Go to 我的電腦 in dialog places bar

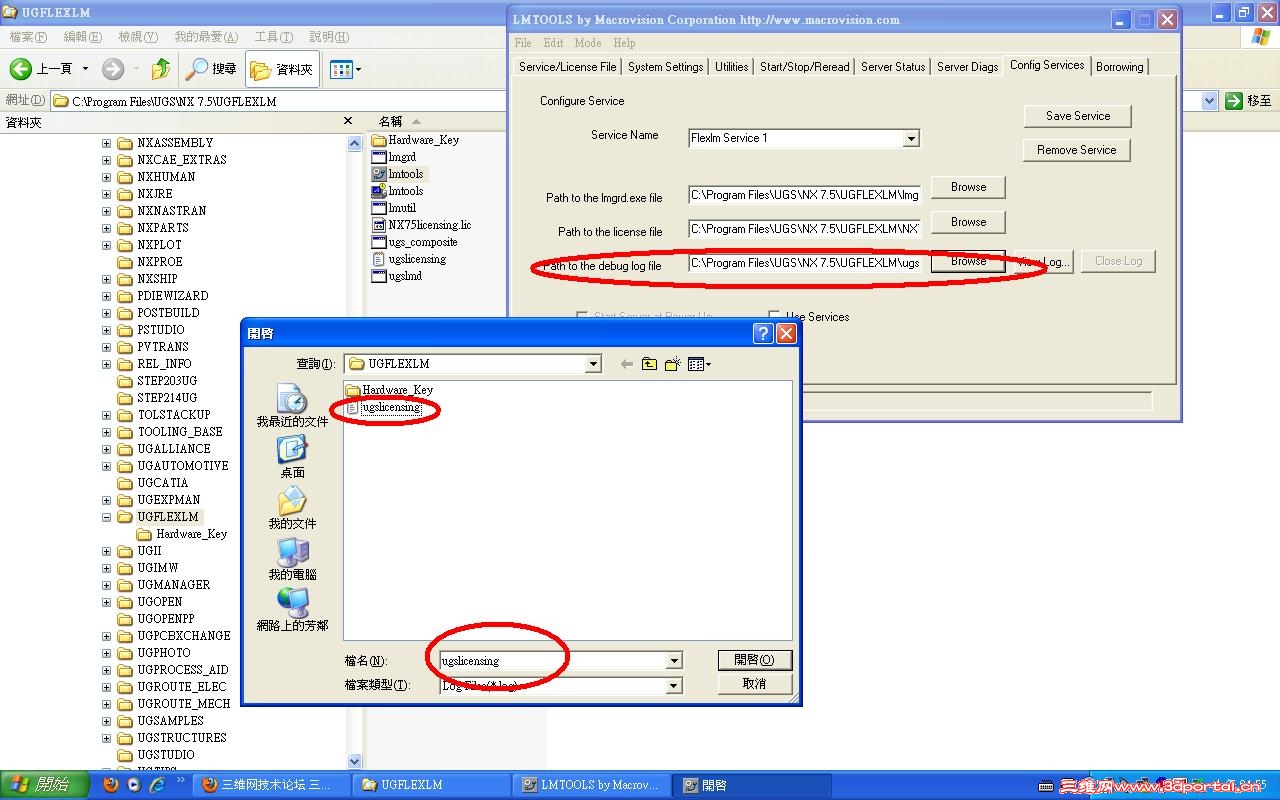click(x=292, y=559)
